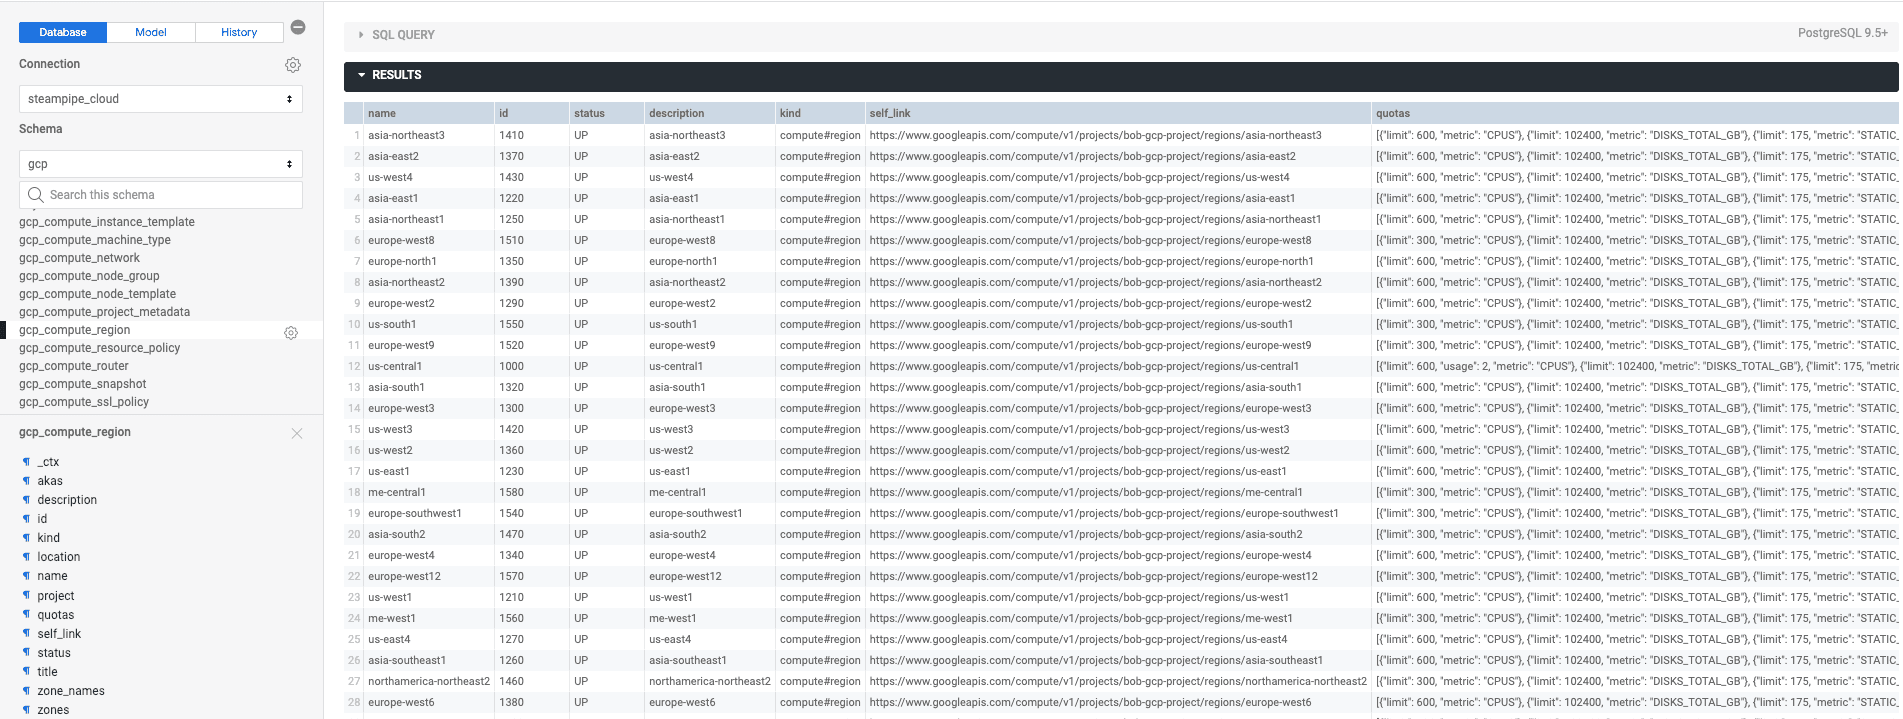The image size is (1903, 719).
Task: Select gcp_compute_node_group table
Action: coord(89,276)
